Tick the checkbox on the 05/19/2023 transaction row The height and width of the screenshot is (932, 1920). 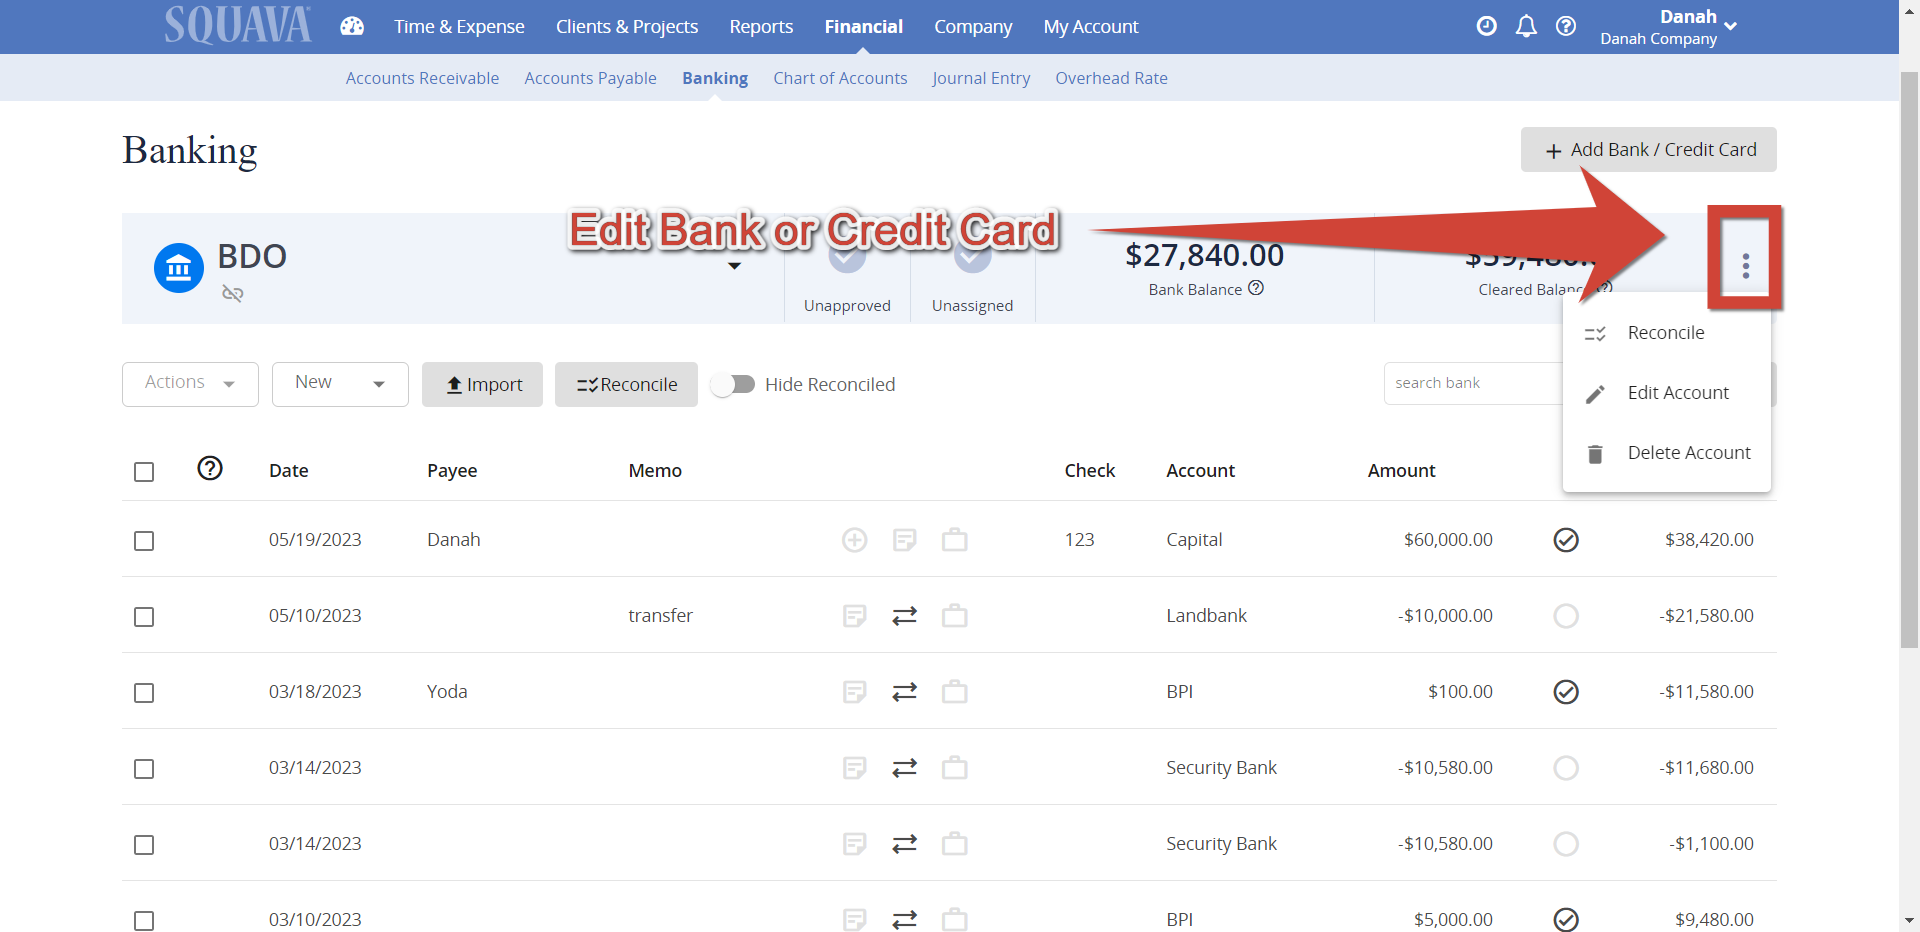[144, 540]
